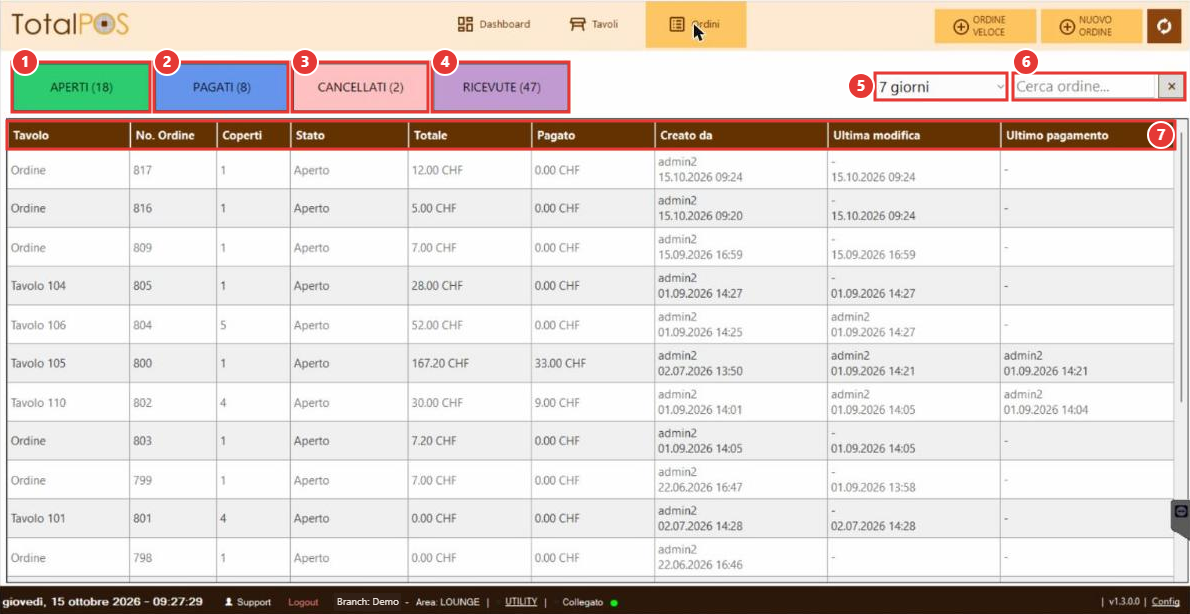The width and height of the screenshot is (1190, 614).
Task: Go to the Tavoli section
Action: tap(594, 24)
